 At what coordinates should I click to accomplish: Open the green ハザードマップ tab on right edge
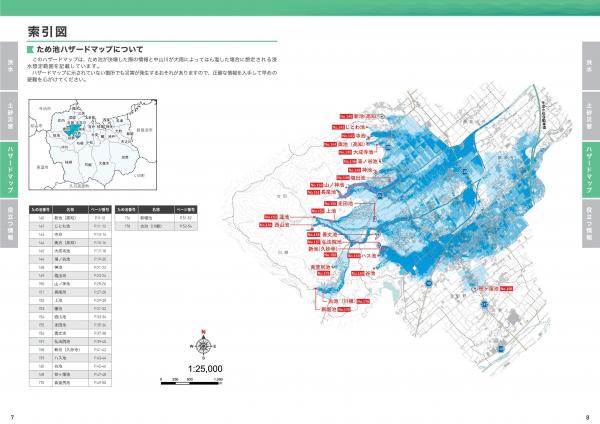(x=591, y=170)
